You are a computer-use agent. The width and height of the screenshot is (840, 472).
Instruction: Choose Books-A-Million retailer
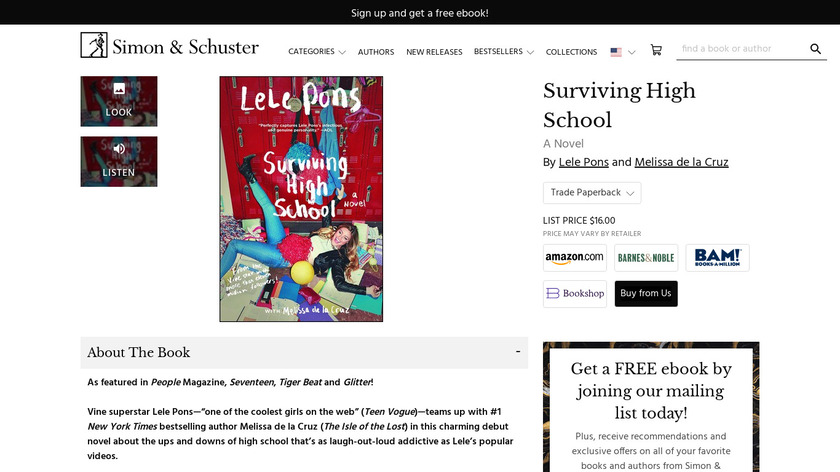click(x=717, y=258)
